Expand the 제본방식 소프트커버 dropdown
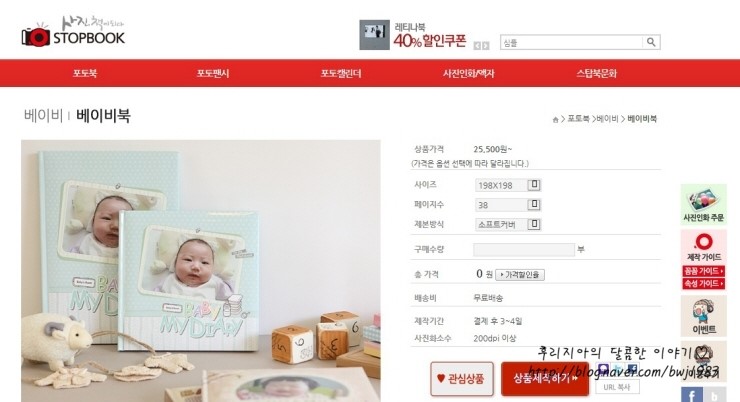Screen dimensions: 740x402 [508, 225]
